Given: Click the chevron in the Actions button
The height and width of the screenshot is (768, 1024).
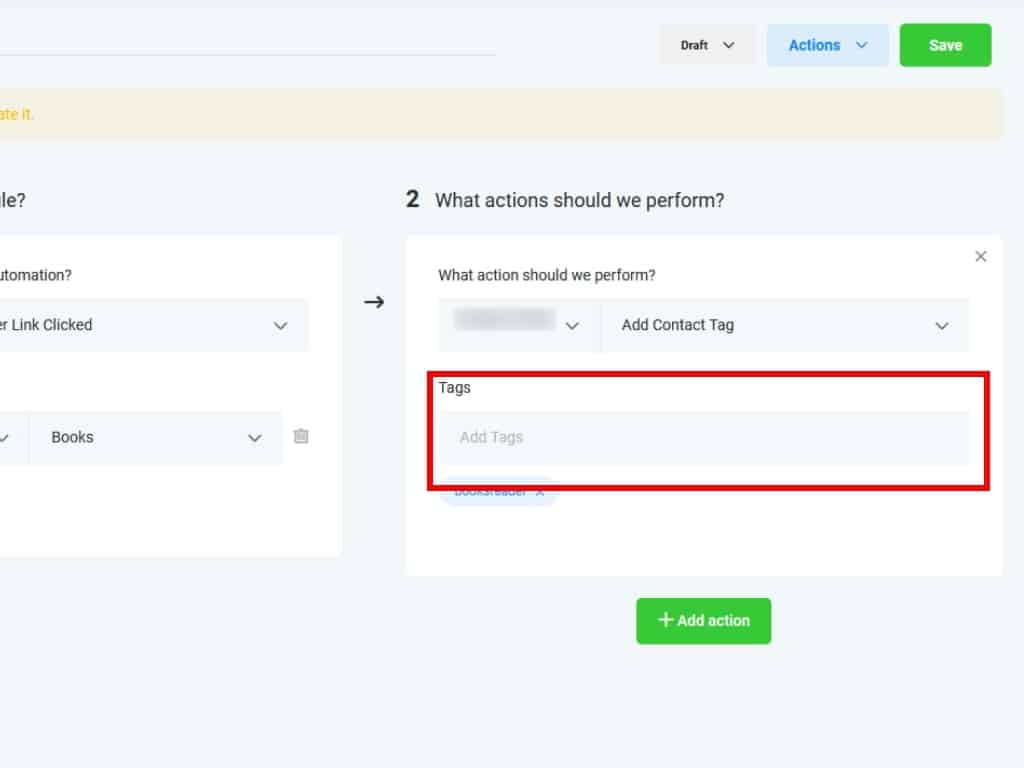Looking at the screenshot, I should tap(862, 45).
